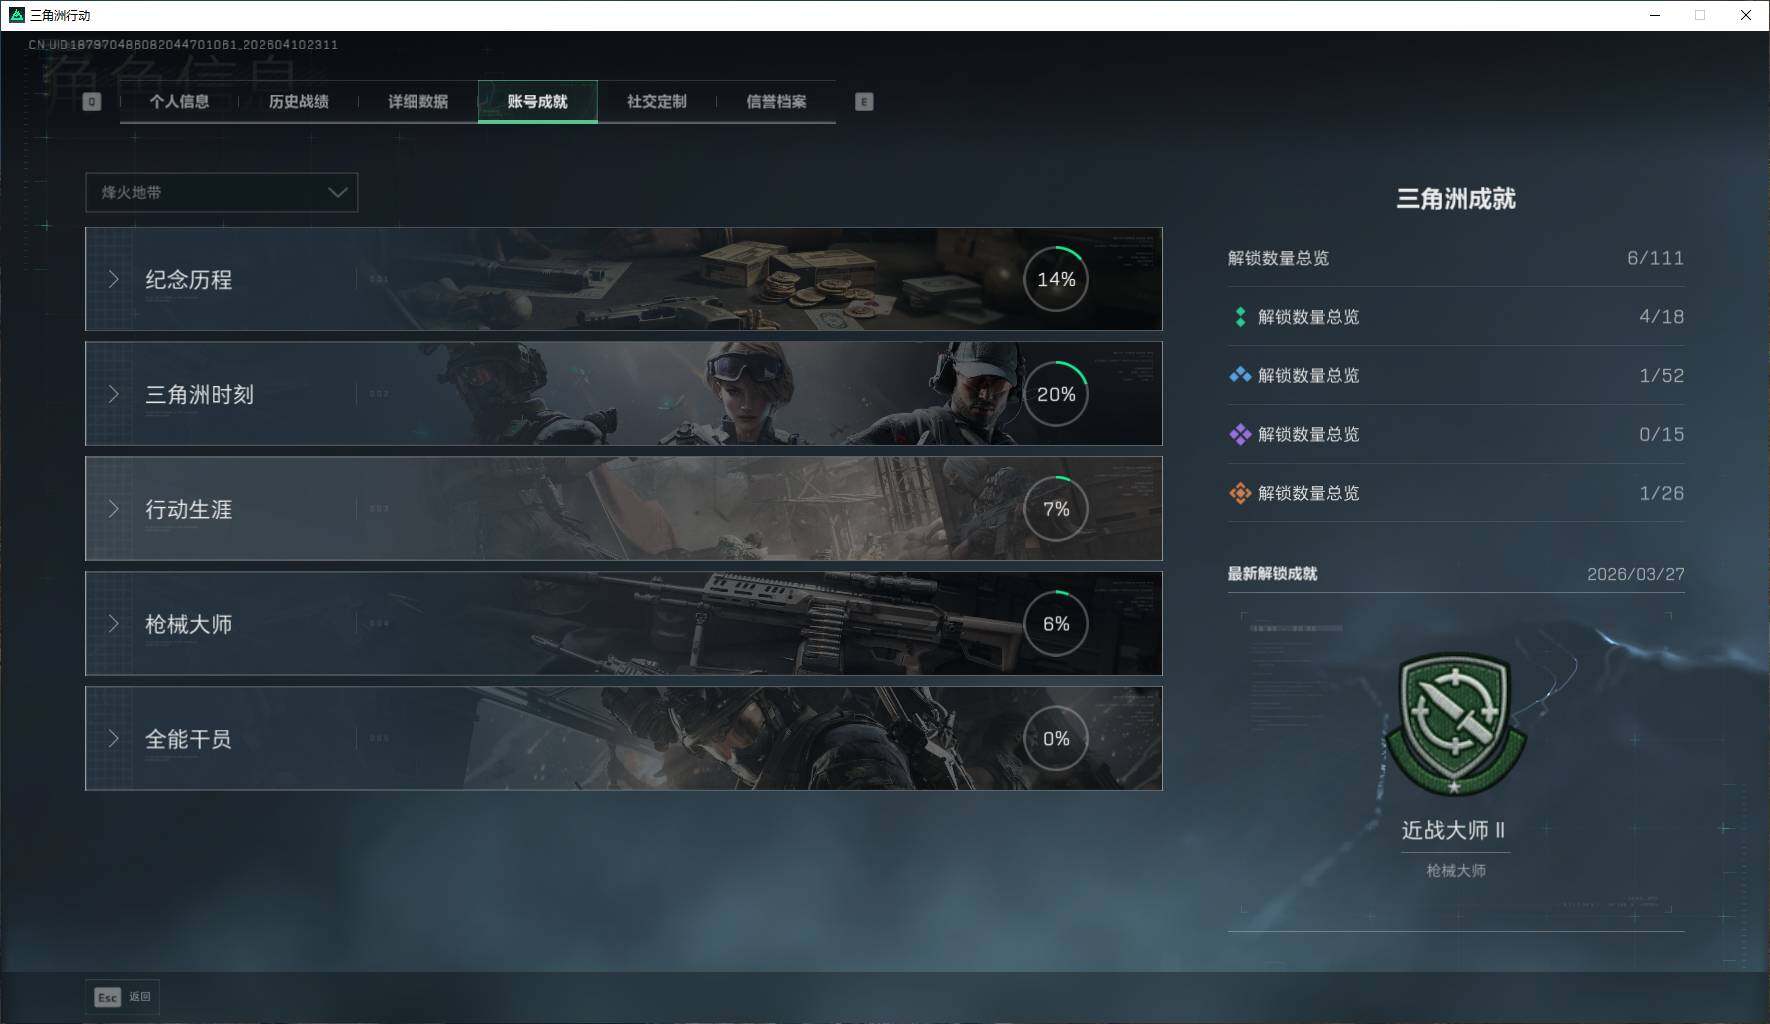Screen dimensions: 1770x1024
Task: Click the 7% progress ring for 行动生涯
Action: [1056, 509]
